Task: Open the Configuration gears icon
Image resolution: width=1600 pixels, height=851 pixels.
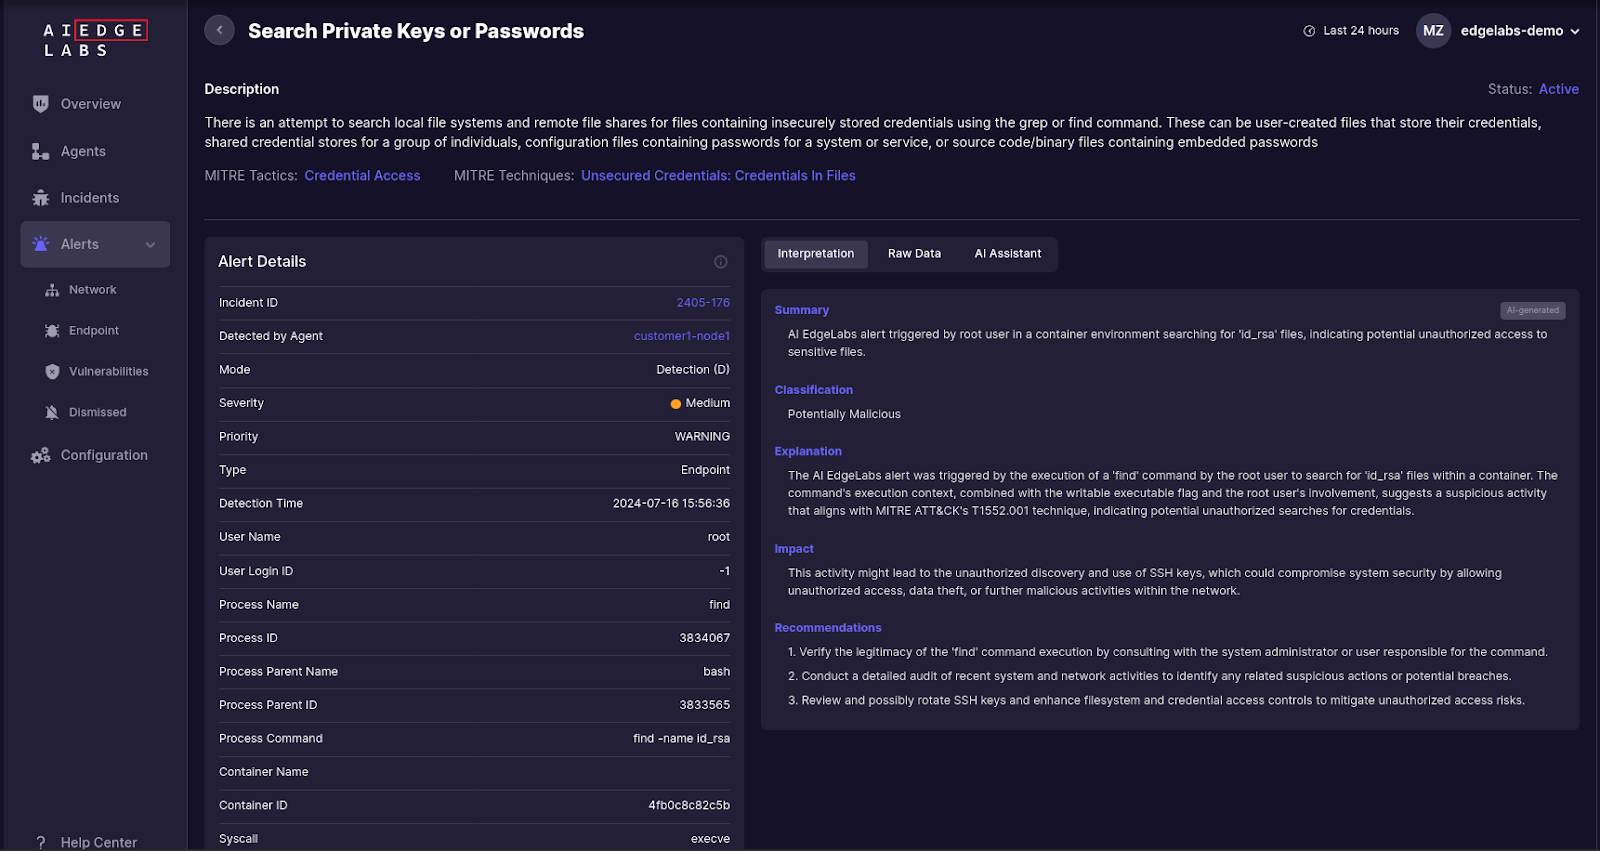Action: click(41, 455)
